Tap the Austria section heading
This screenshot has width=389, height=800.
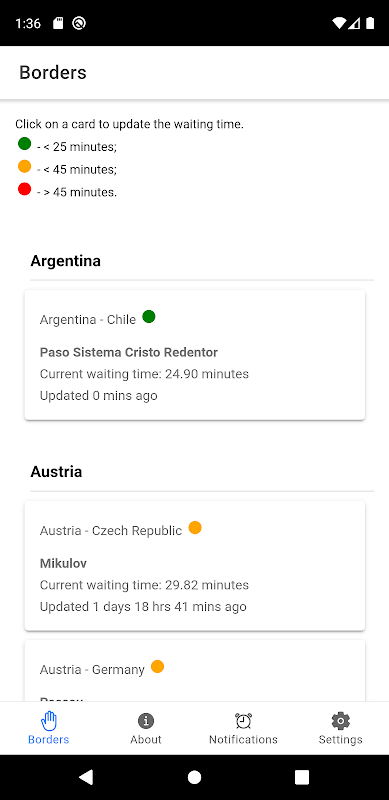point(56,472)
